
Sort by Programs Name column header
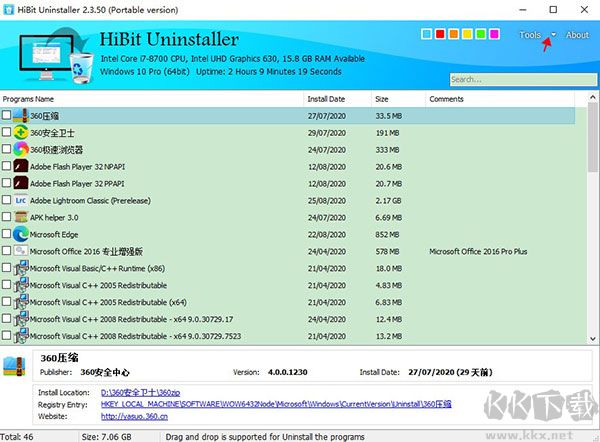click(152, 99)
